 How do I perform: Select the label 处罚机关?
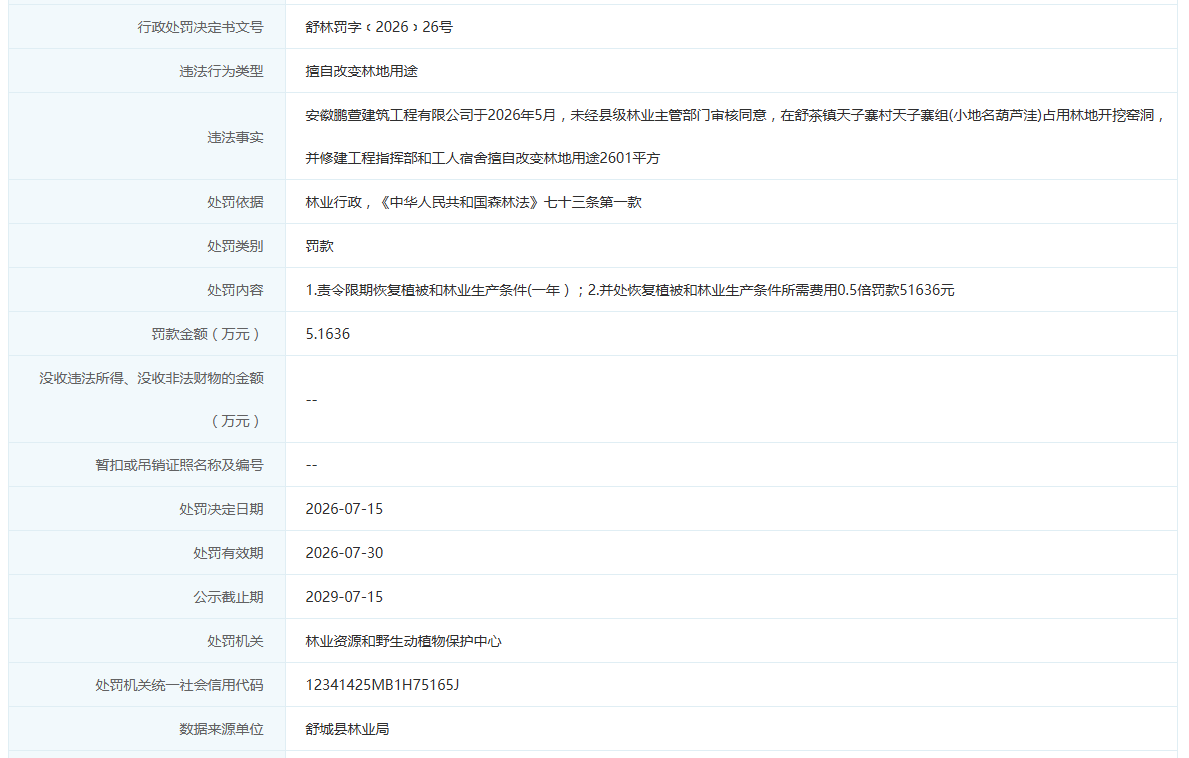coord(235,641)
